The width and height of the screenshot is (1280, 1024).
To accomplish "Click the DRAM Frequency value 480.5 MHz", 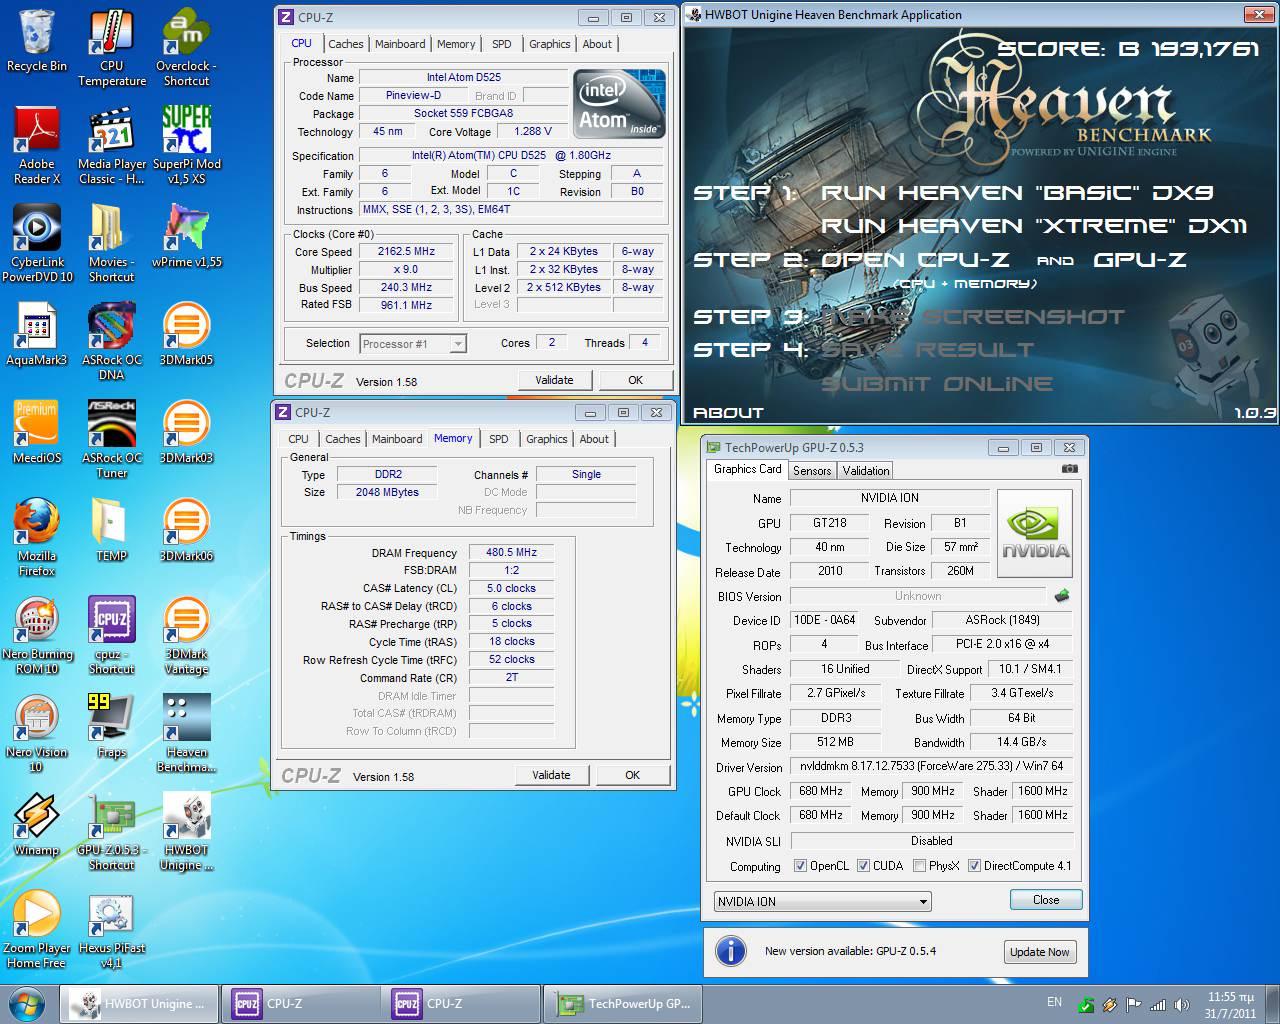I will 511,552.
